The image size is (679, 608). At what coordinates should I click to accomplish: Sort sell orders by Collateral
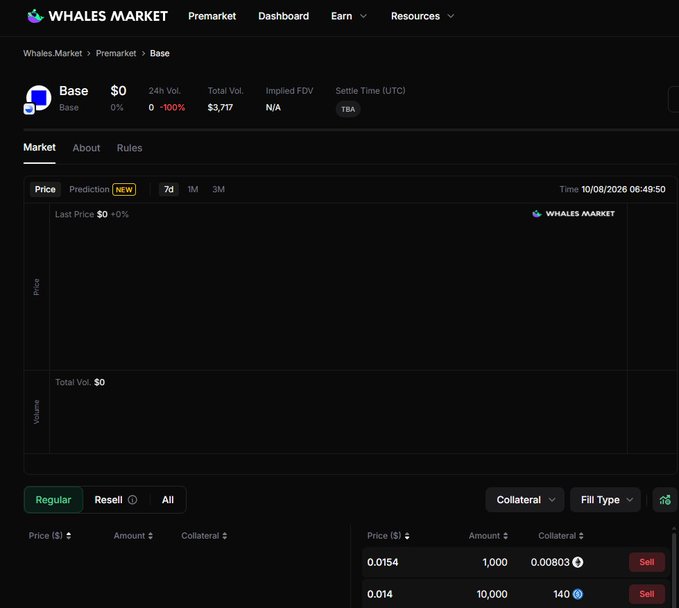pyautogui.click(x=561, y=536)
